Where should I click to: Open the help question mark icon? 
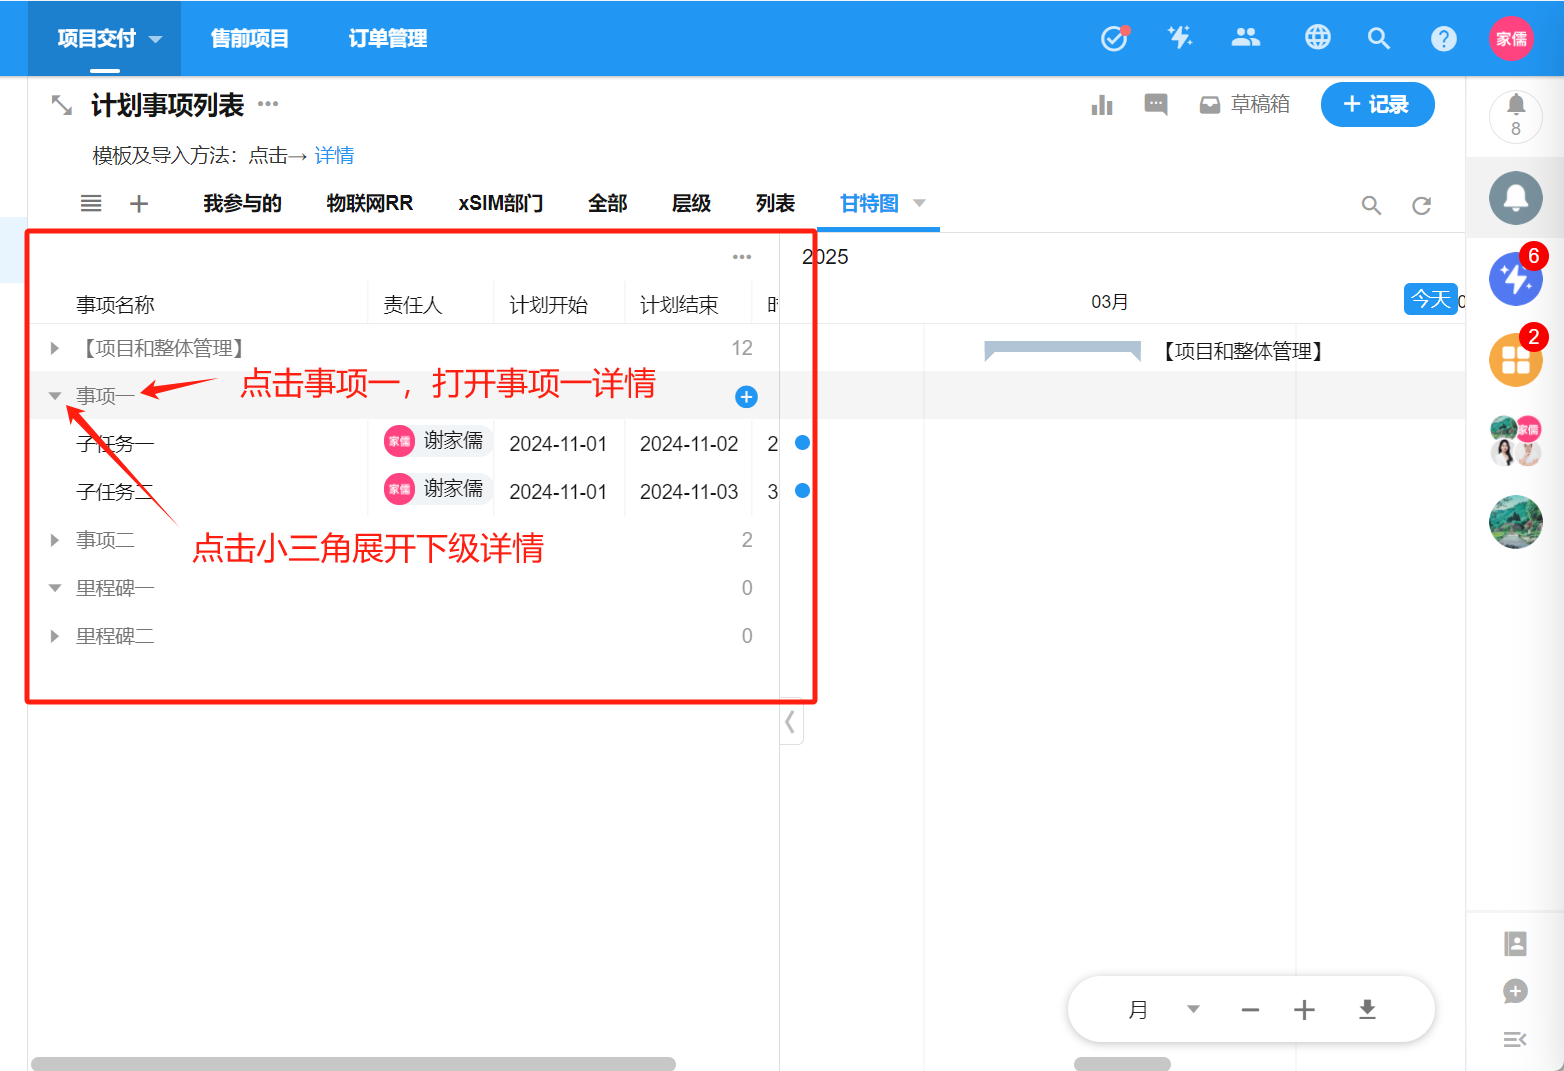pos(1443,38)
